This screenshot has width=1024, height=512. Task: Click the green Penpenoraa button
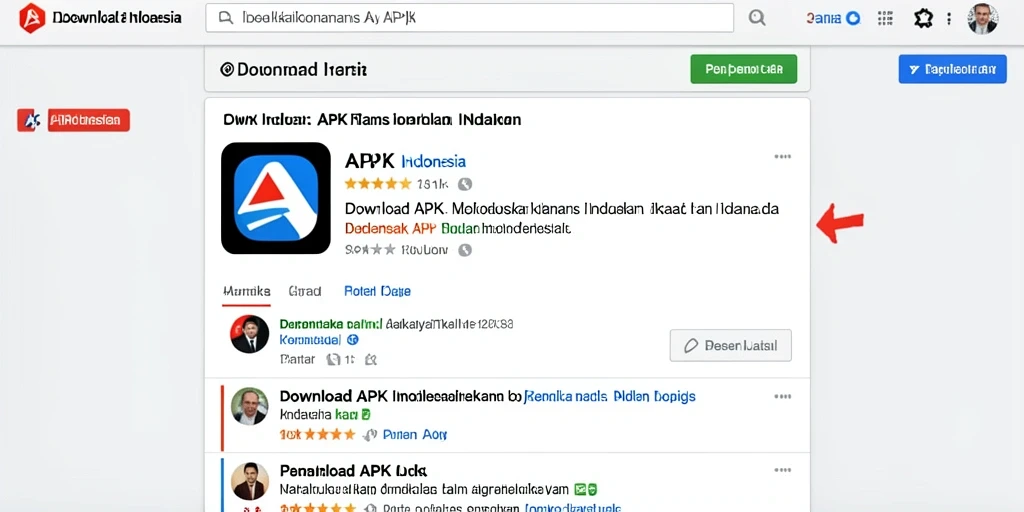click(743, 69)
